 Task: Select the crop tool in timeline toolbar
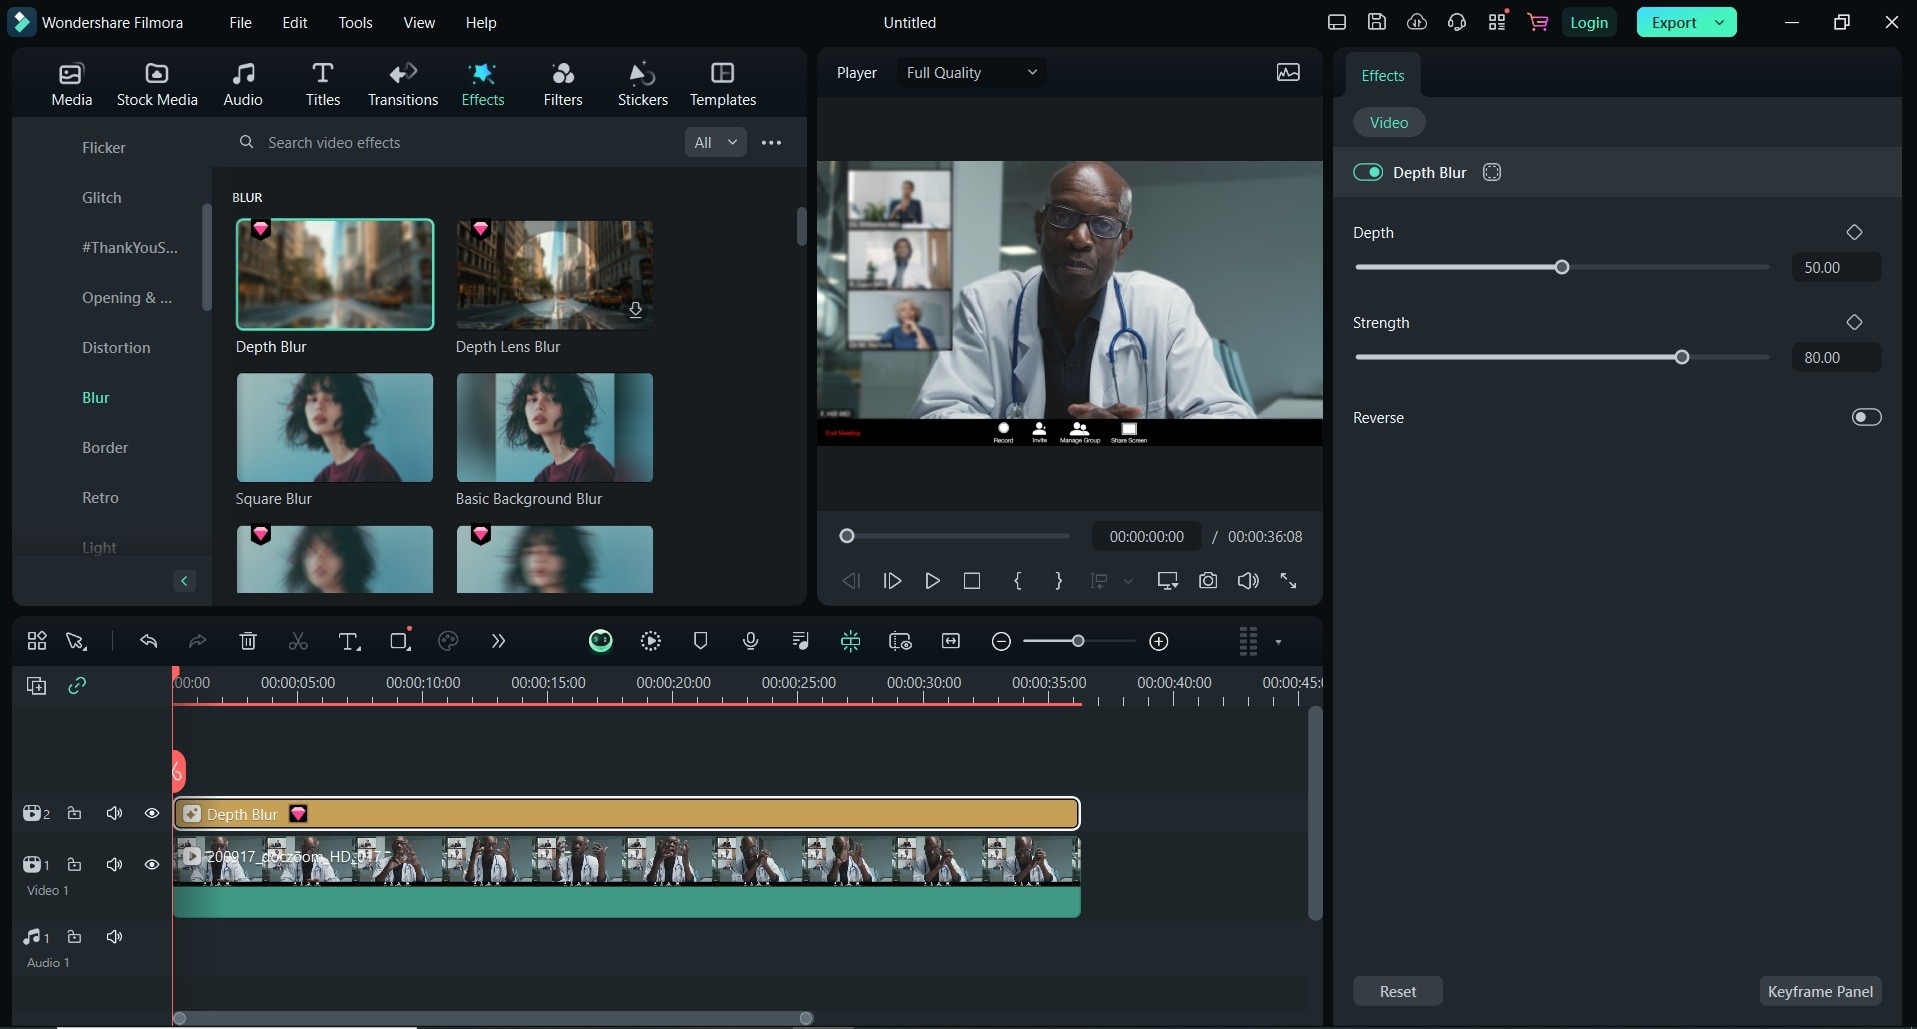click(400, 641)
